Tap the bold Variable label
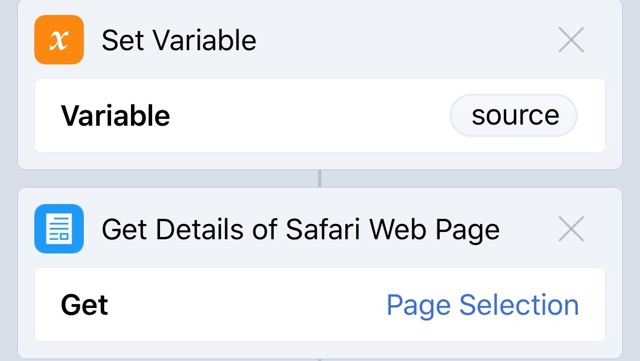Screen dimensions: 640x361 pyautogui.click(x=116, y=116)
